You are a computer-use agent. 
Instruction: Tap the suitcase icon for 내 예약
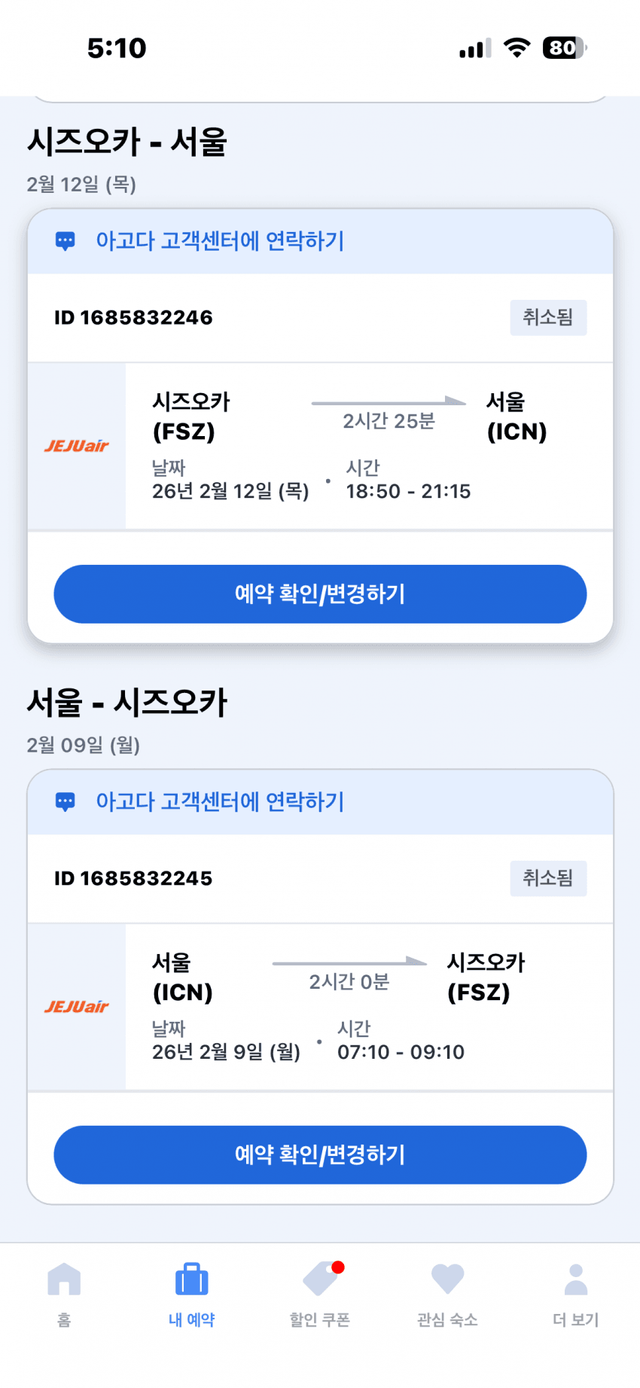[x=191, y=1279]
